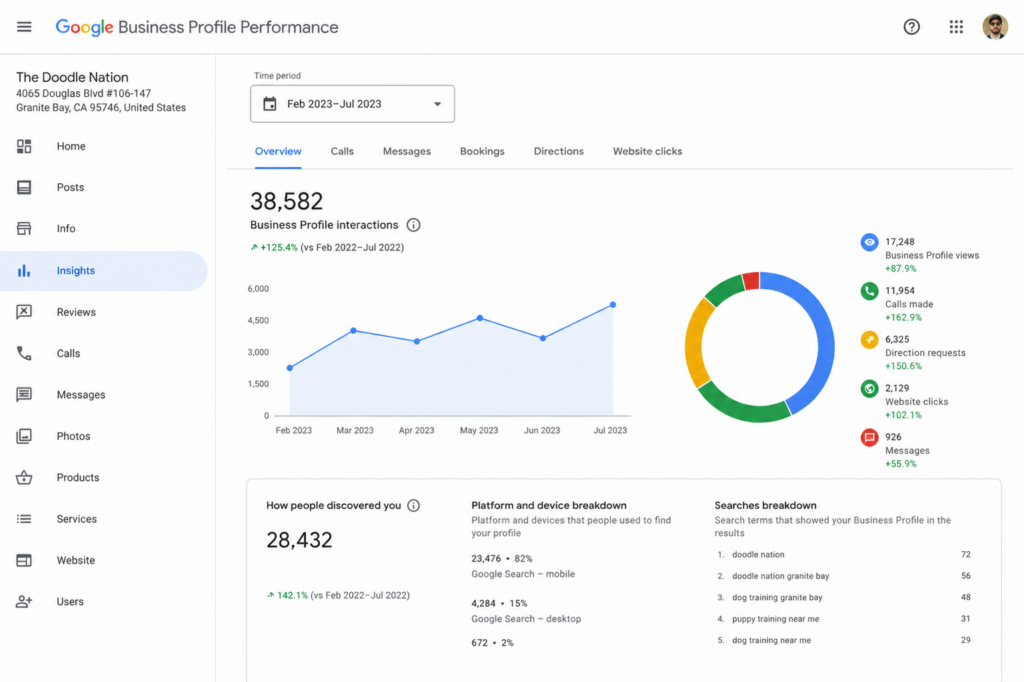1024x682 pixels.
Task: Click the Website layout icon
Action: click(x=24, y=560)
